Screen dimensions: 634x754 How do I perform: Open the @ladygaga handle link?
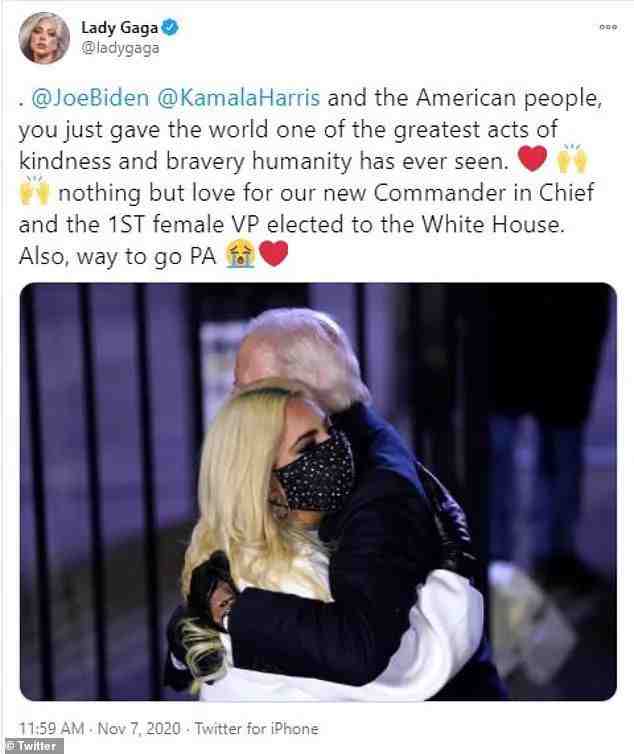coord(120,48)
